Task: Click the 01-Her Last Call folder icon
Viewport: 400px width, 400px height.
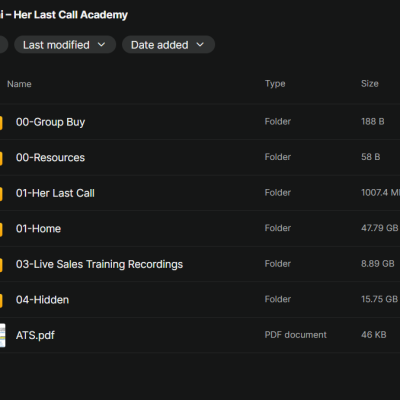Action: [1, 194]
